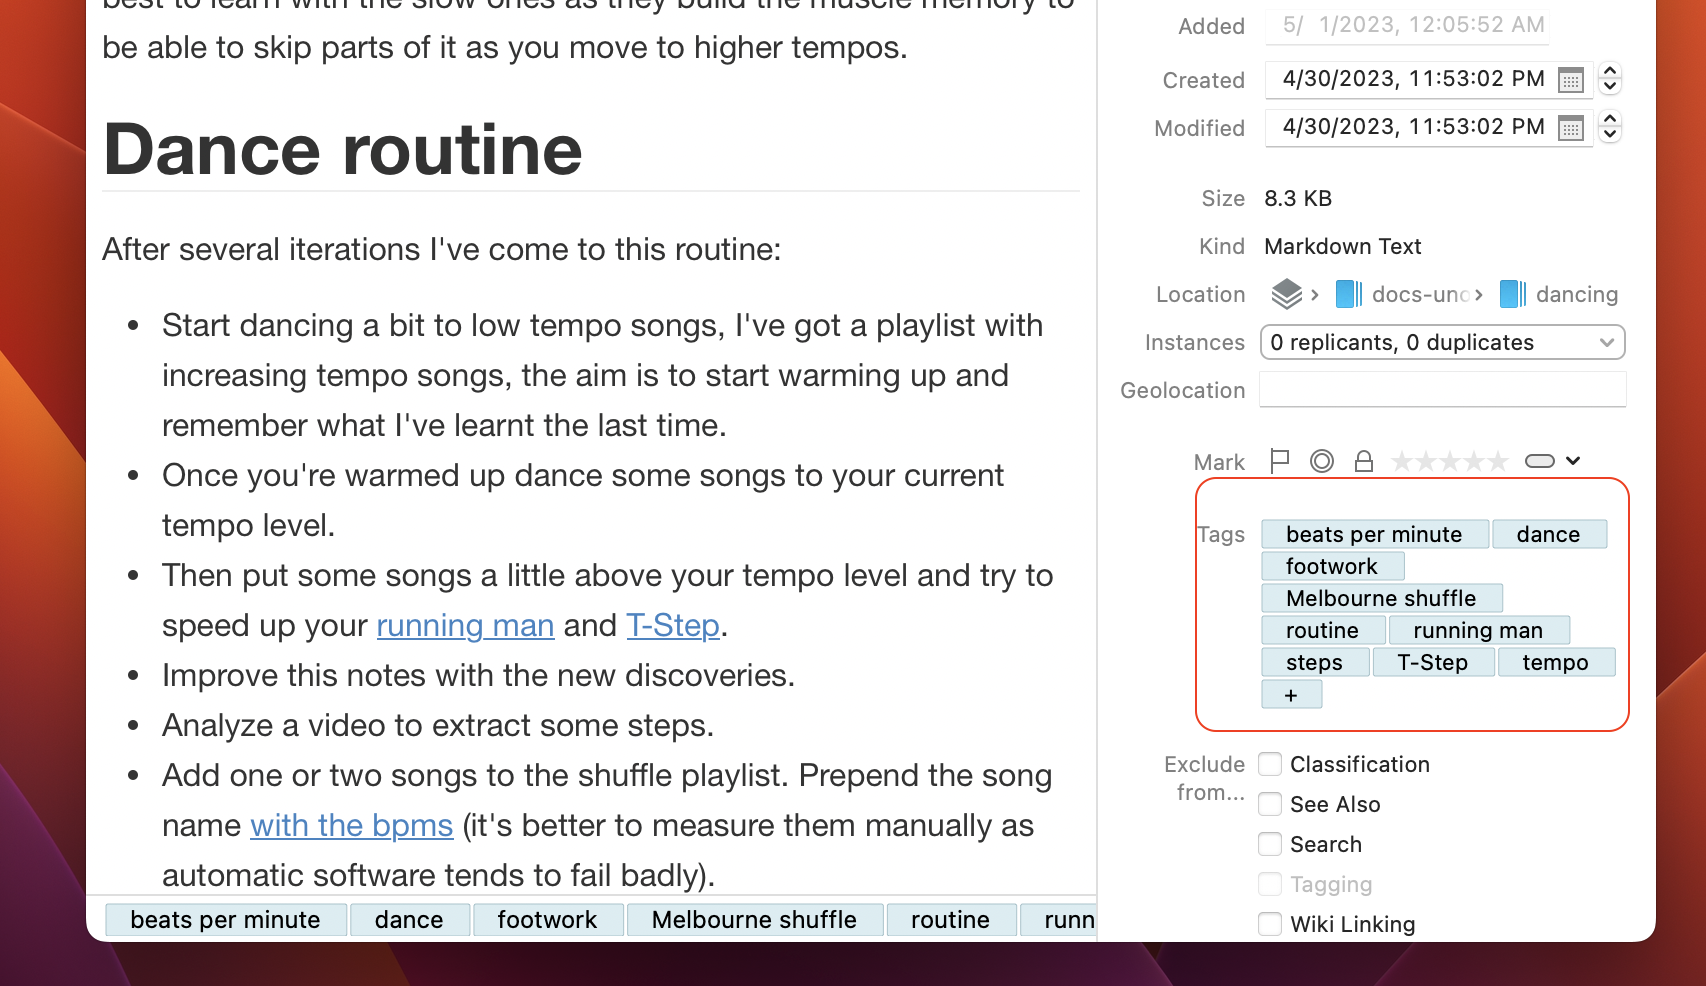
Task: Follow the T-Step hyperlink in text
Action: click(x=672, y=626)
